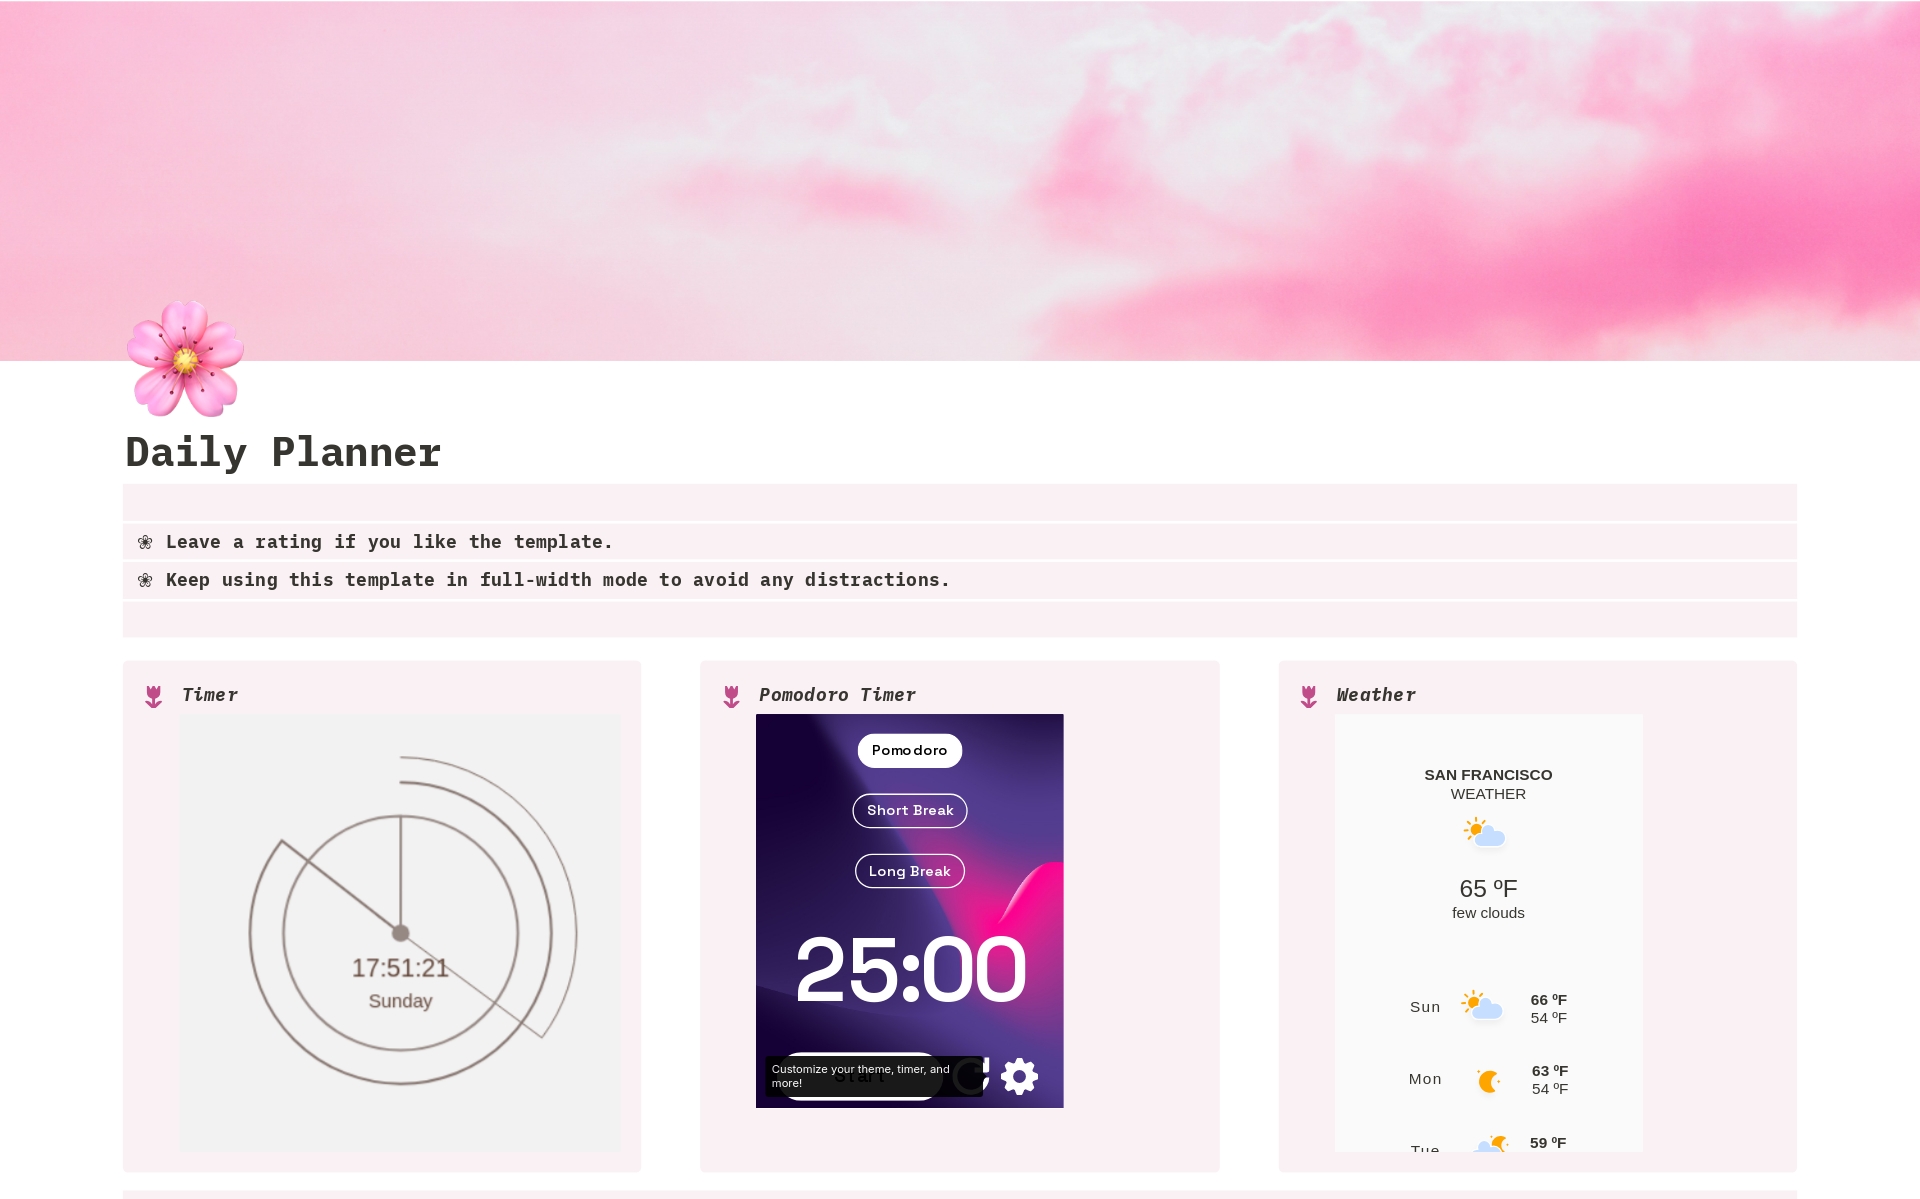Open Pomodoro timer settings gear
Image resolution: width=1920 pixels, height=1199 pixels.
[x=1019, y=1076]
